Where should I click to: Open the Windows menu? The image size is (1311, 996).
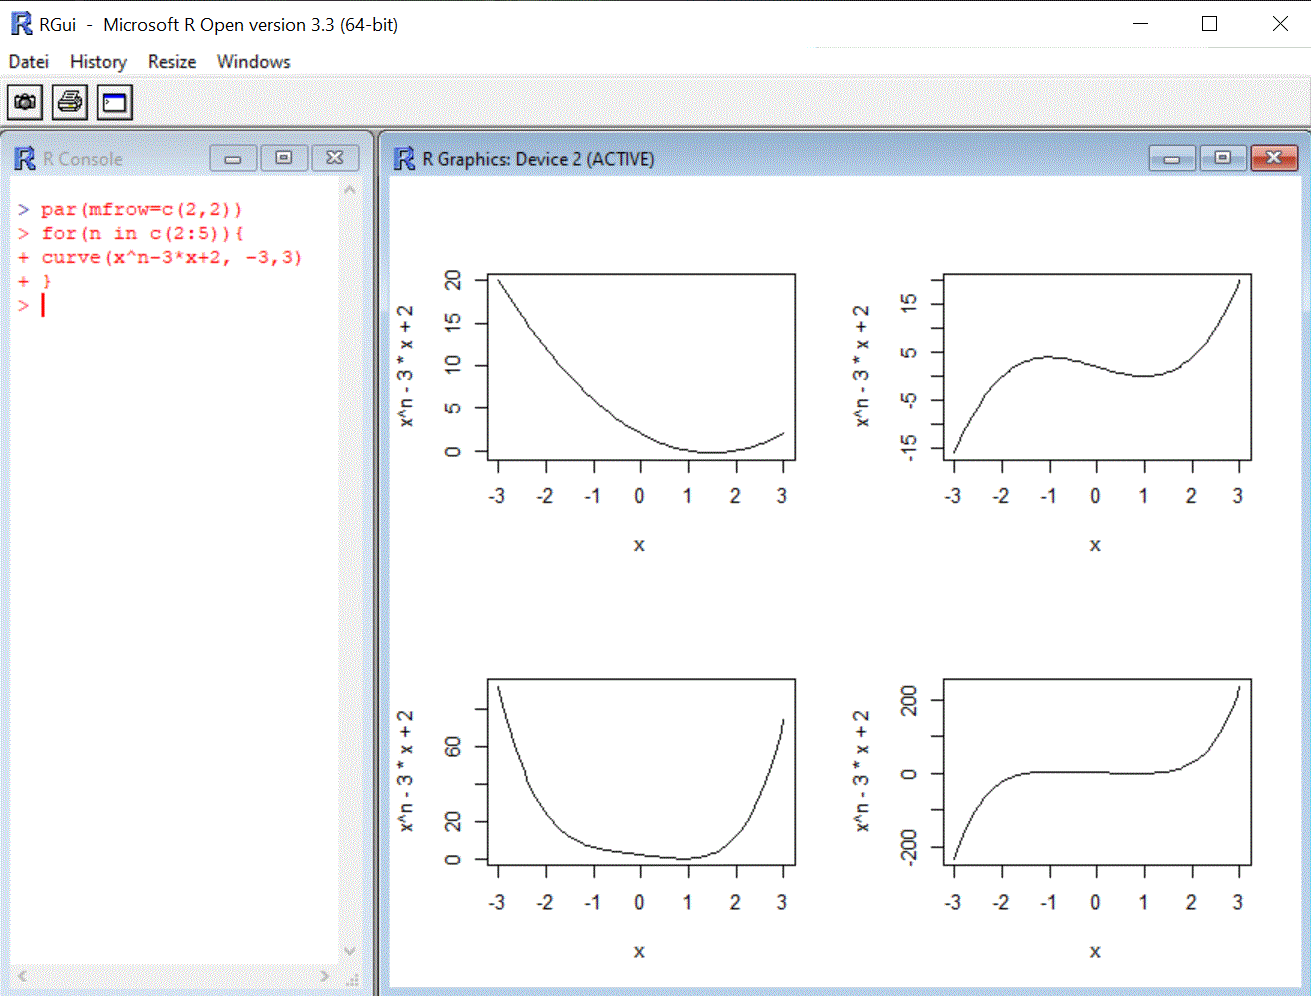click(x=252, y=61)
